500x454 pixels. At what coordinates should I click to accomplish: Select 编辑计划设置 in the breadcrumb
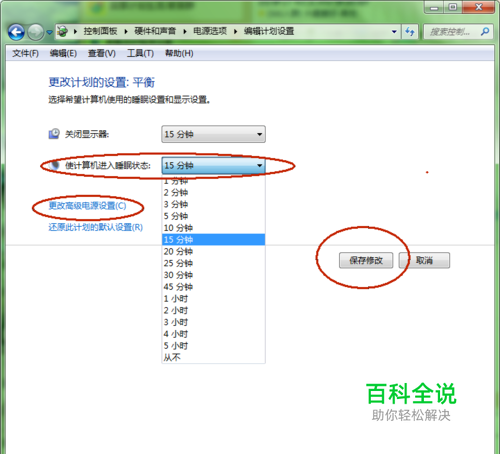click(x=269, y=31)
